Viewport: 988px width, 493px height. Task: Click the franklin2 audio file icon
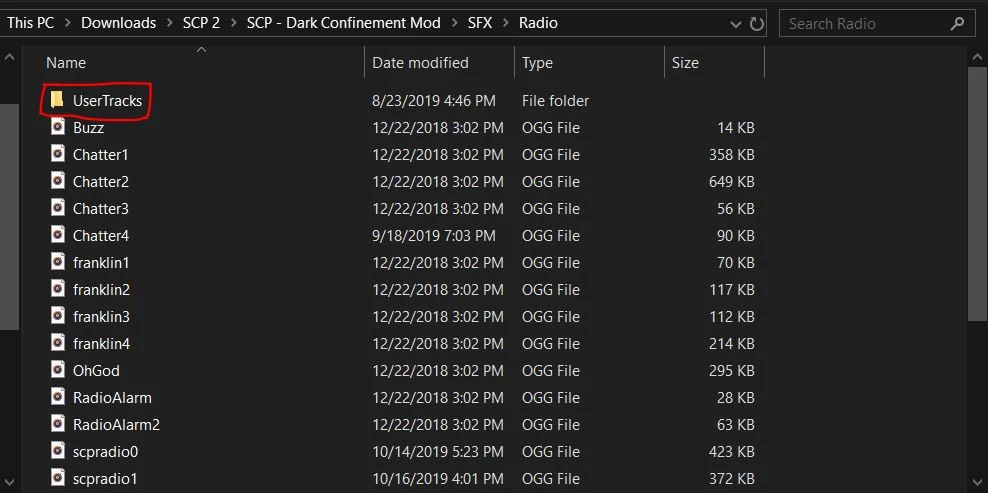[x=58, y=289]
